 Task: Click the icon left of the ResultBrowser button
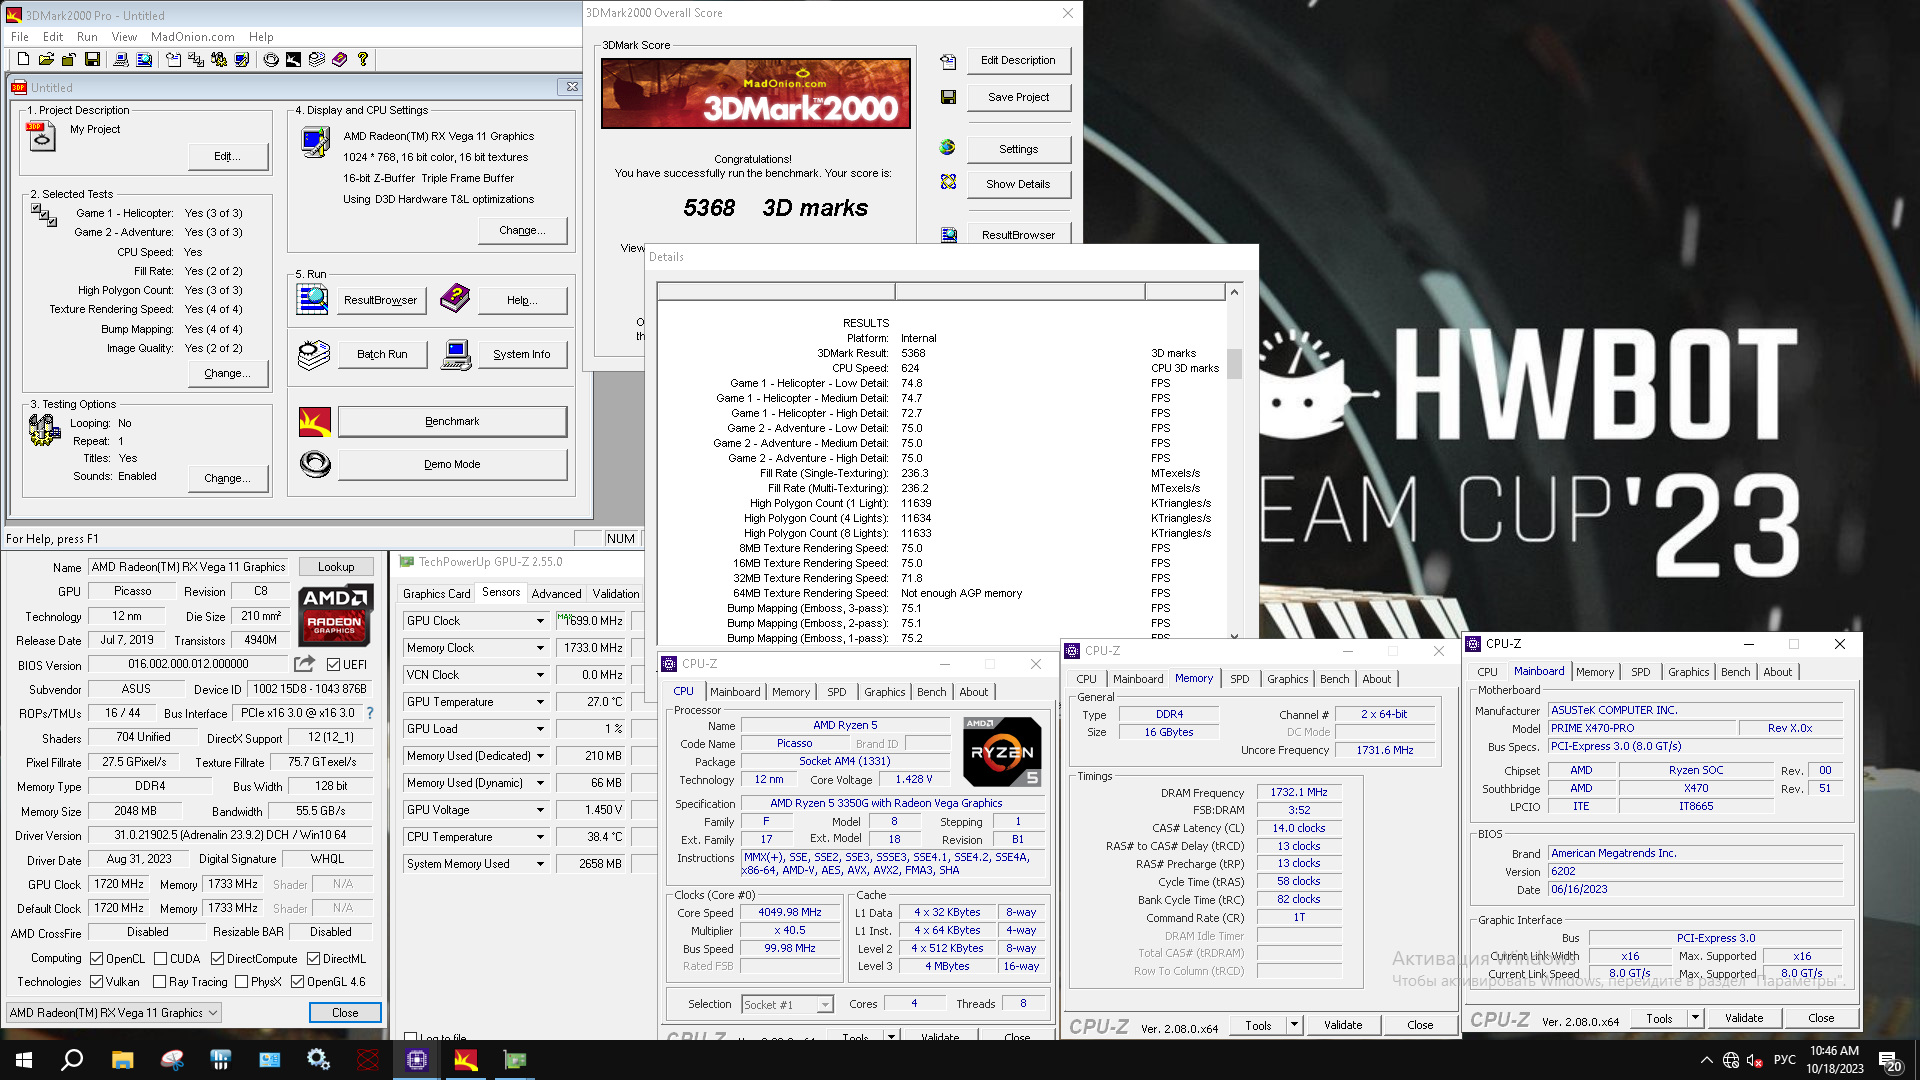[x=313, y=299]
